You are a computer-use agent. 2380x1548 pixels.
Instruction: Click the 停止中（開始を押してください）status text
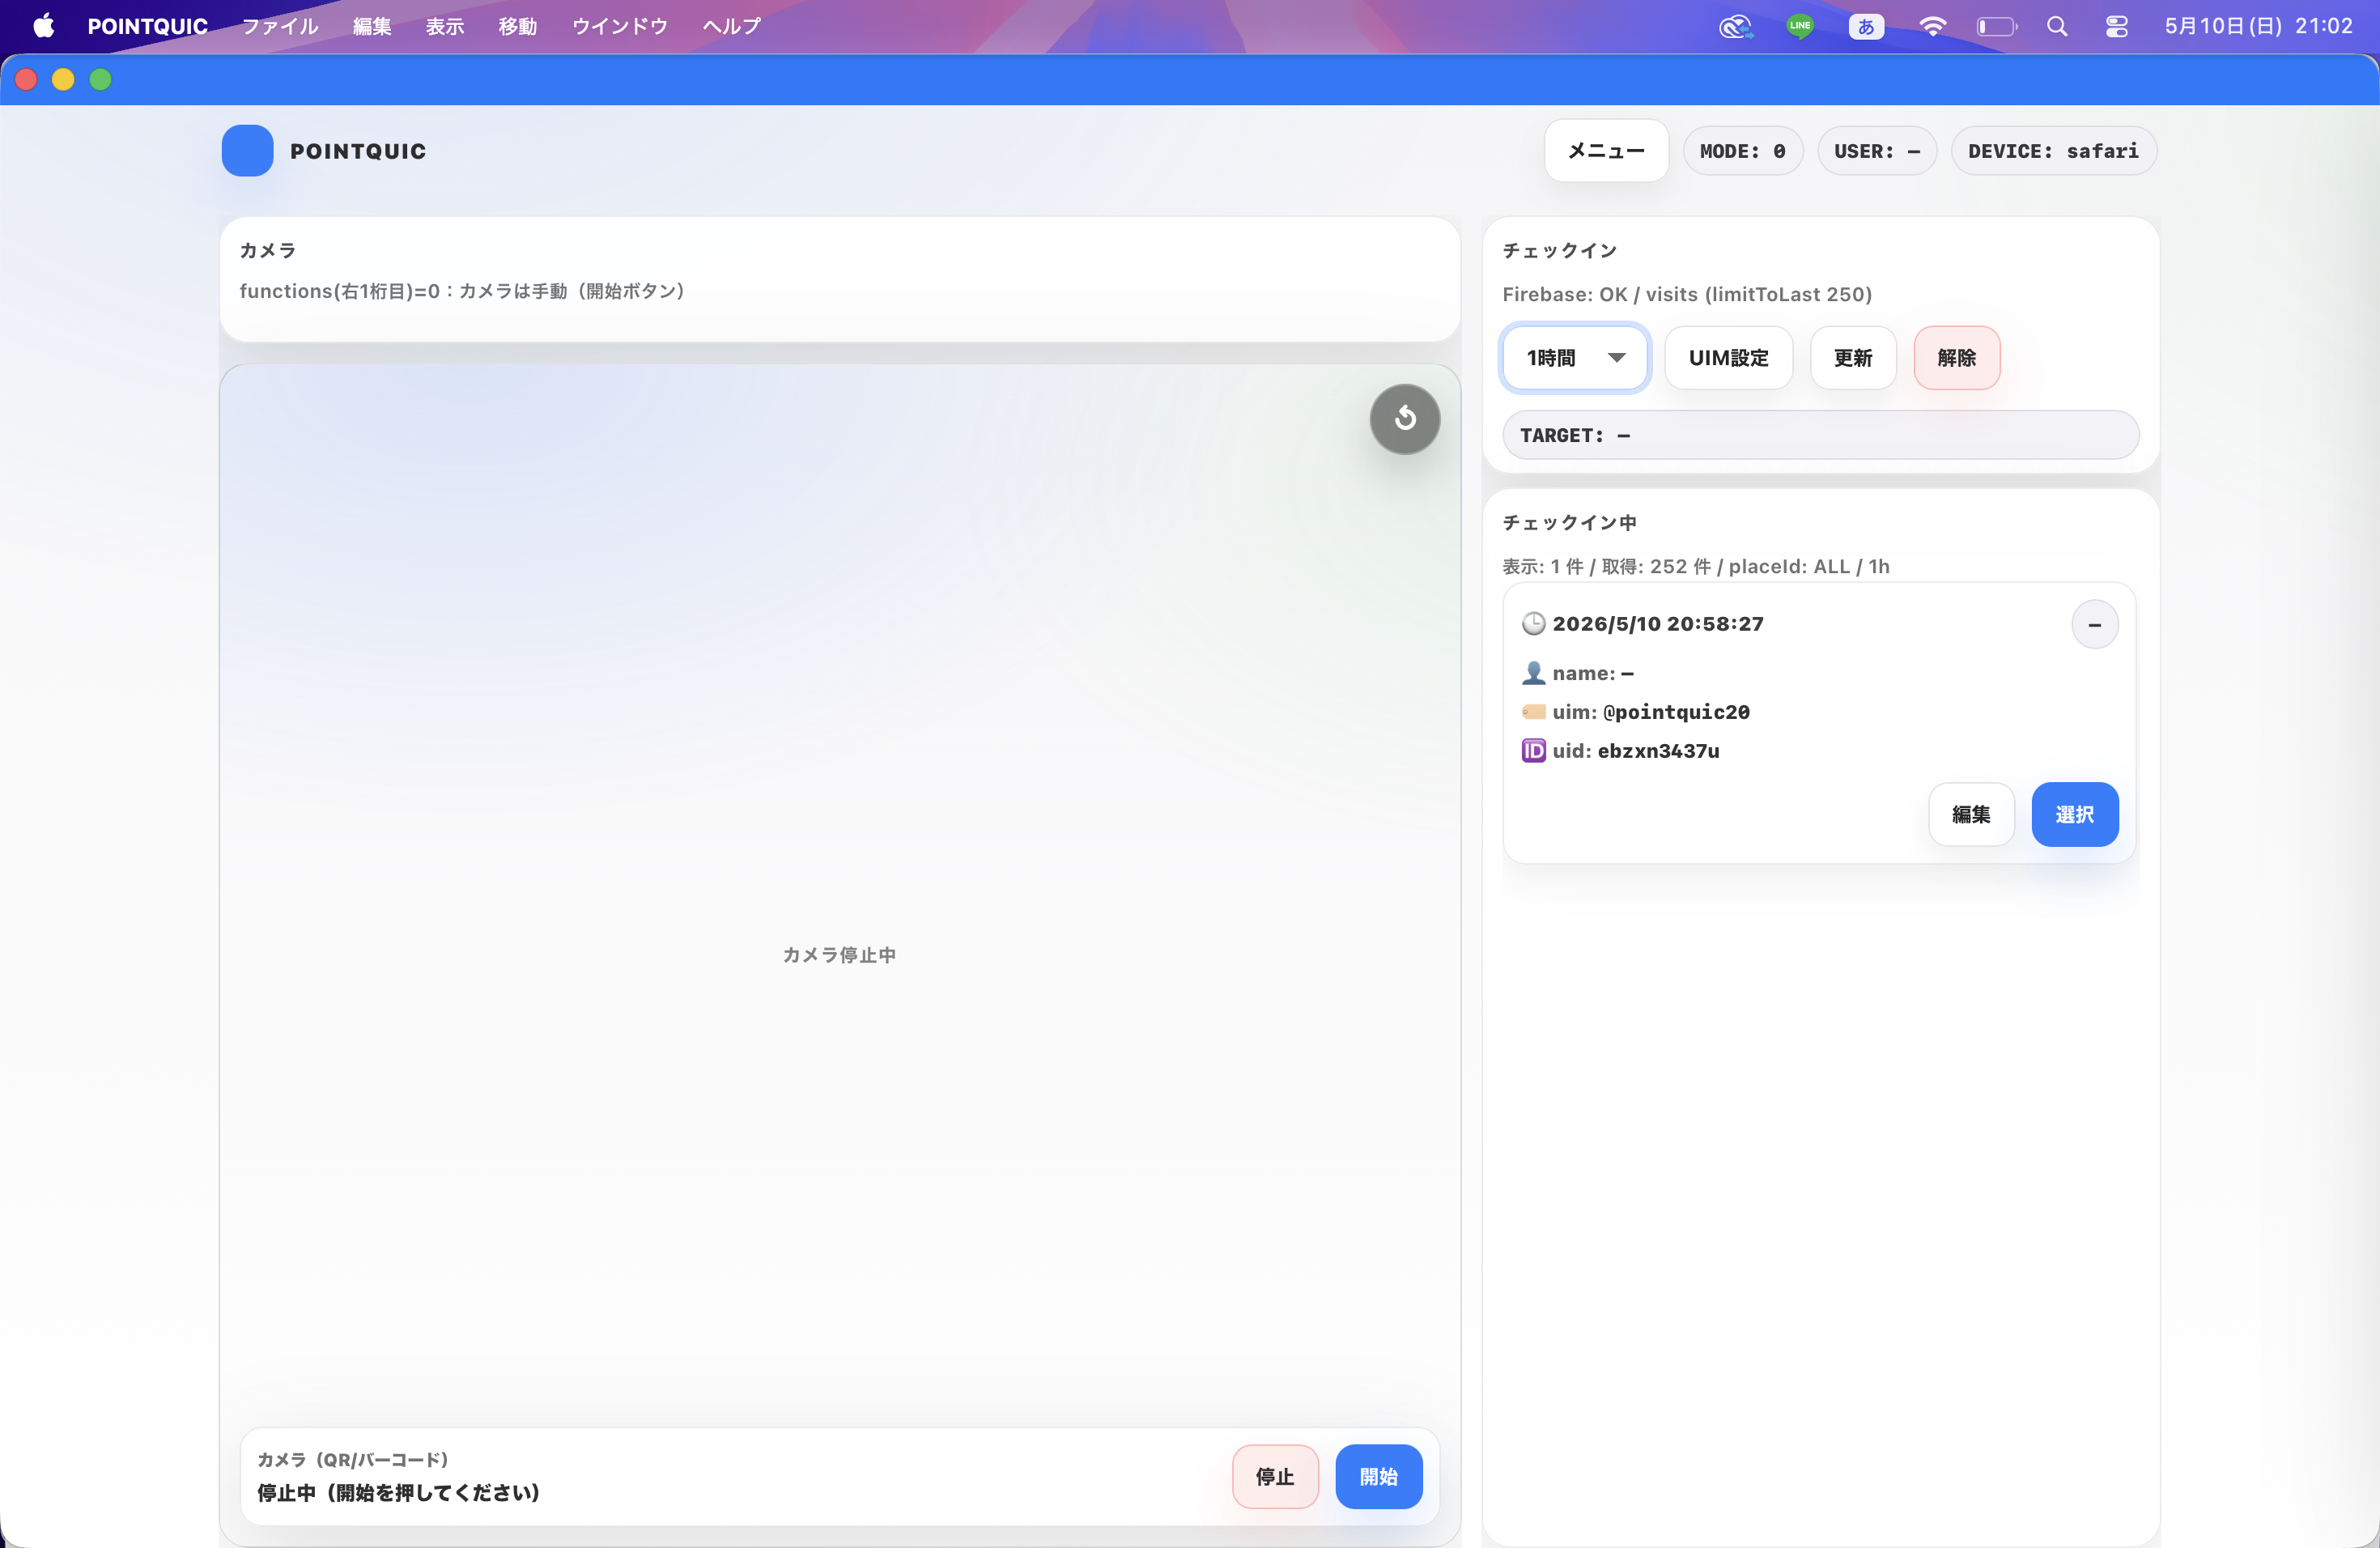399,1493
